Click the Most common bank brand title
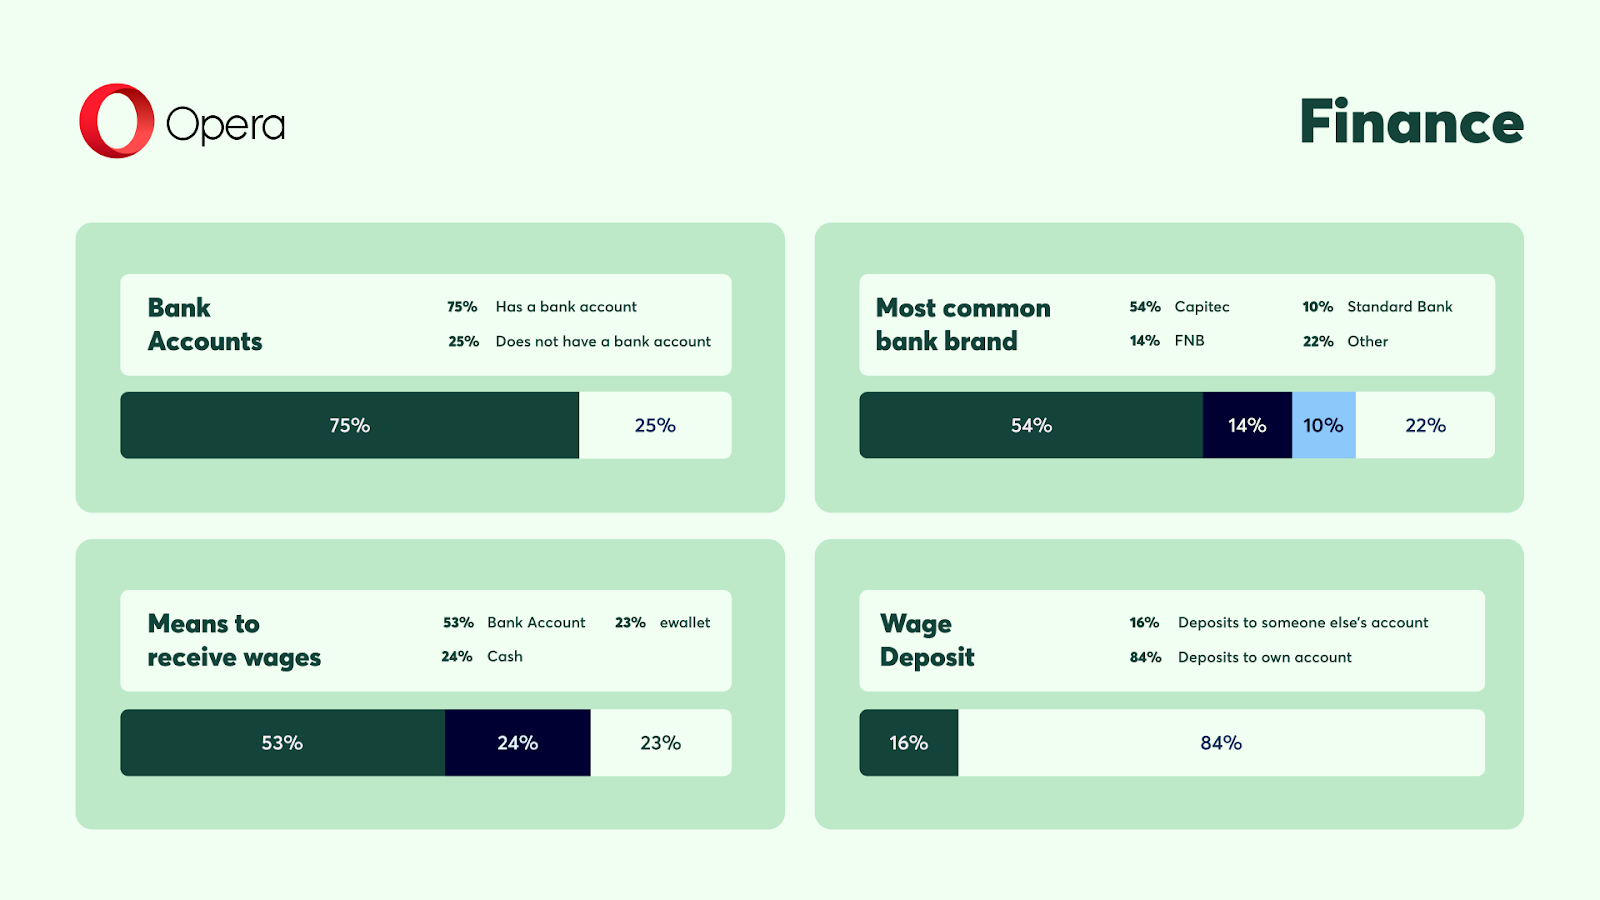Viewport: 1600px width, 900px height. 963,324
